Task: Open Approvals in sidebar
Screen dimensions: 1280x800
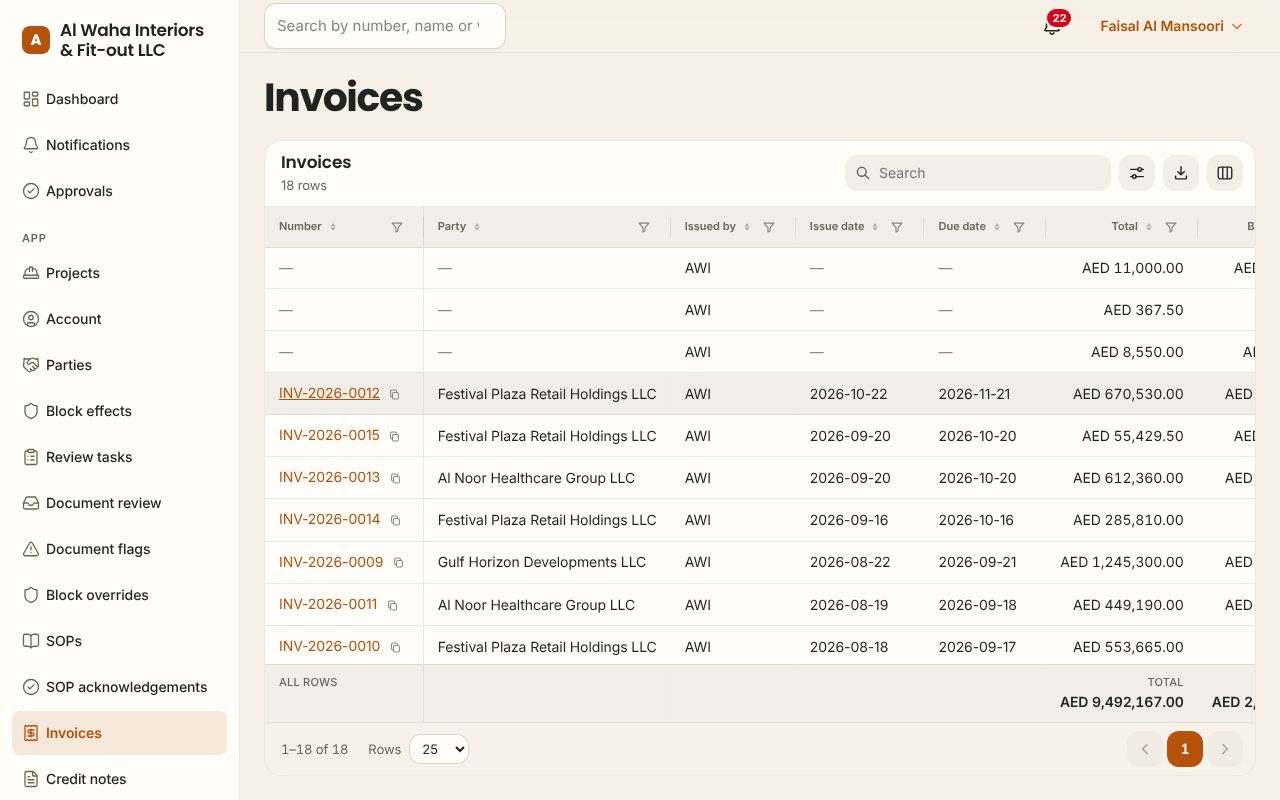Action: (120, 191)
